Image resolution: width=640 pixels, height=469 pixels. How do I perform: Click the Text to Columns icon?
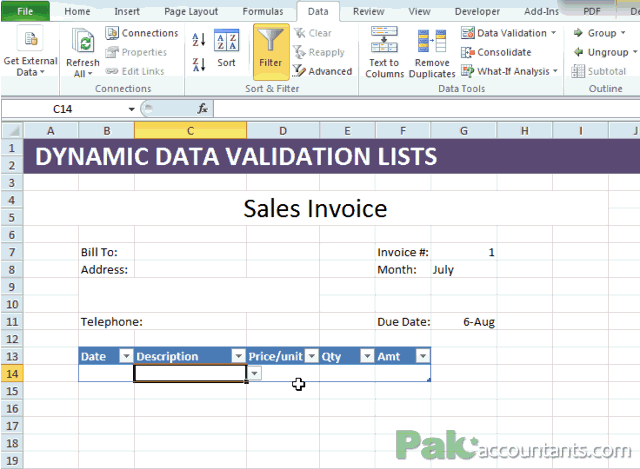(384, 40)
